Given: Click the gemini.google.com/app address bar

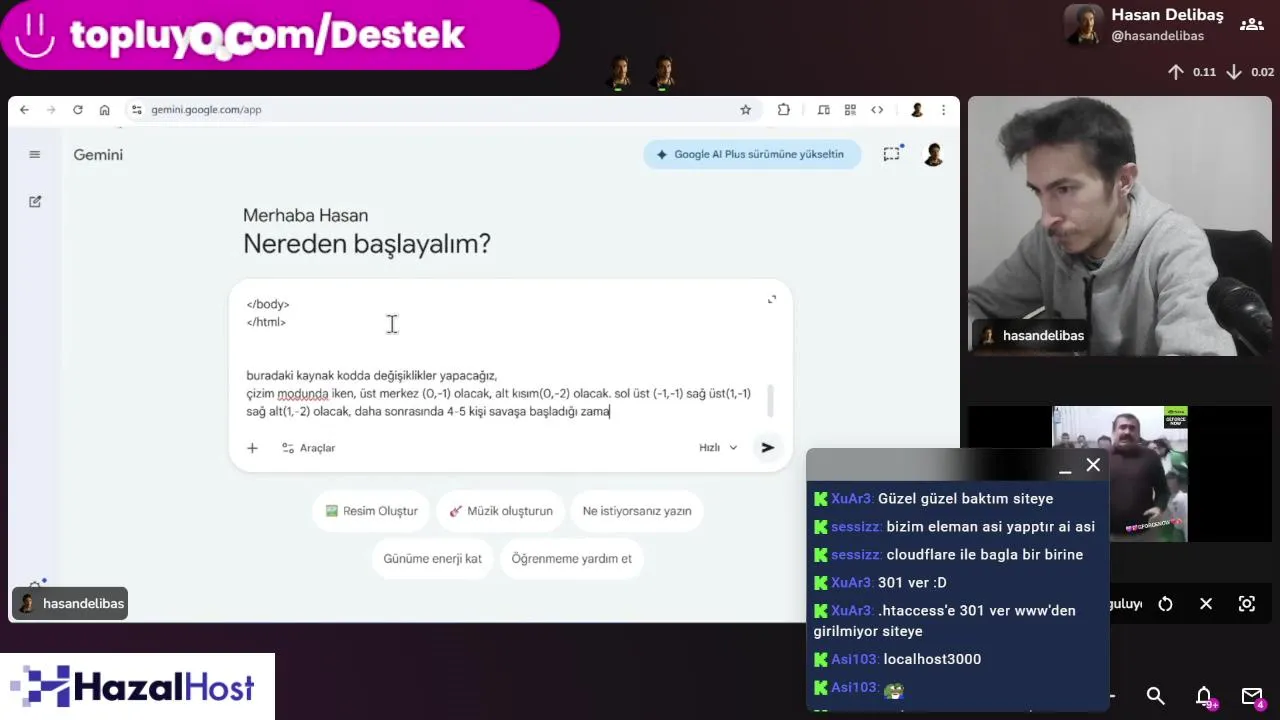Looking at the screenshot, I should [440, 110].
